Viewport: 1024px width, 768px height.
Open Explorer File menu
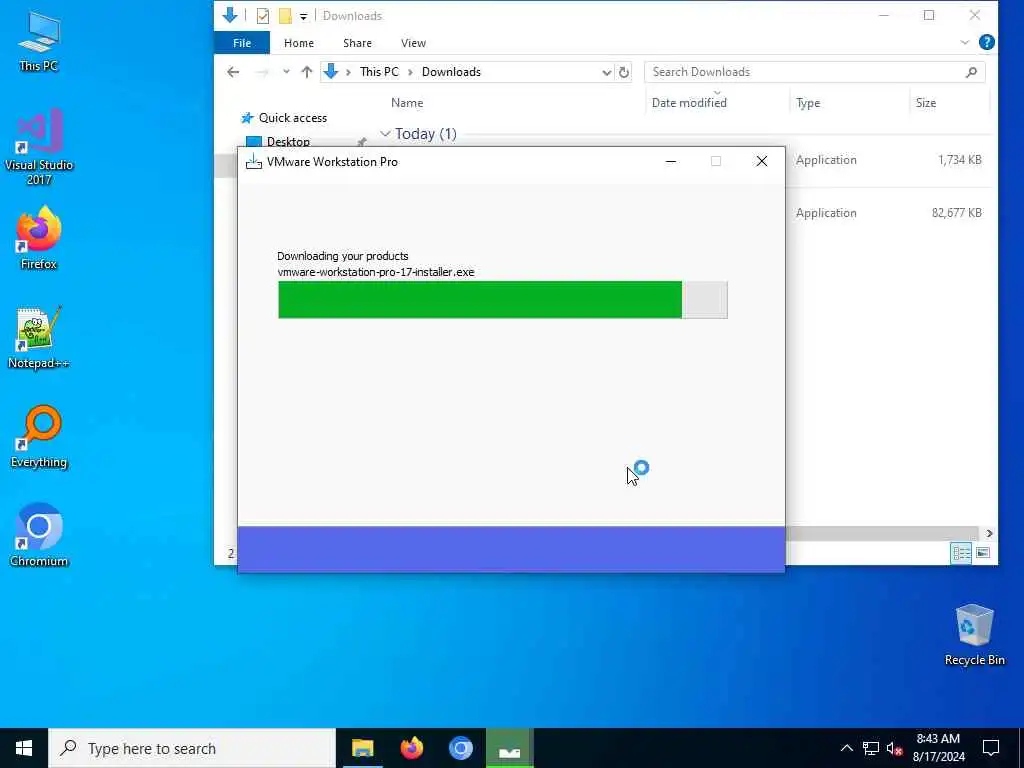[x=242, y=43]
